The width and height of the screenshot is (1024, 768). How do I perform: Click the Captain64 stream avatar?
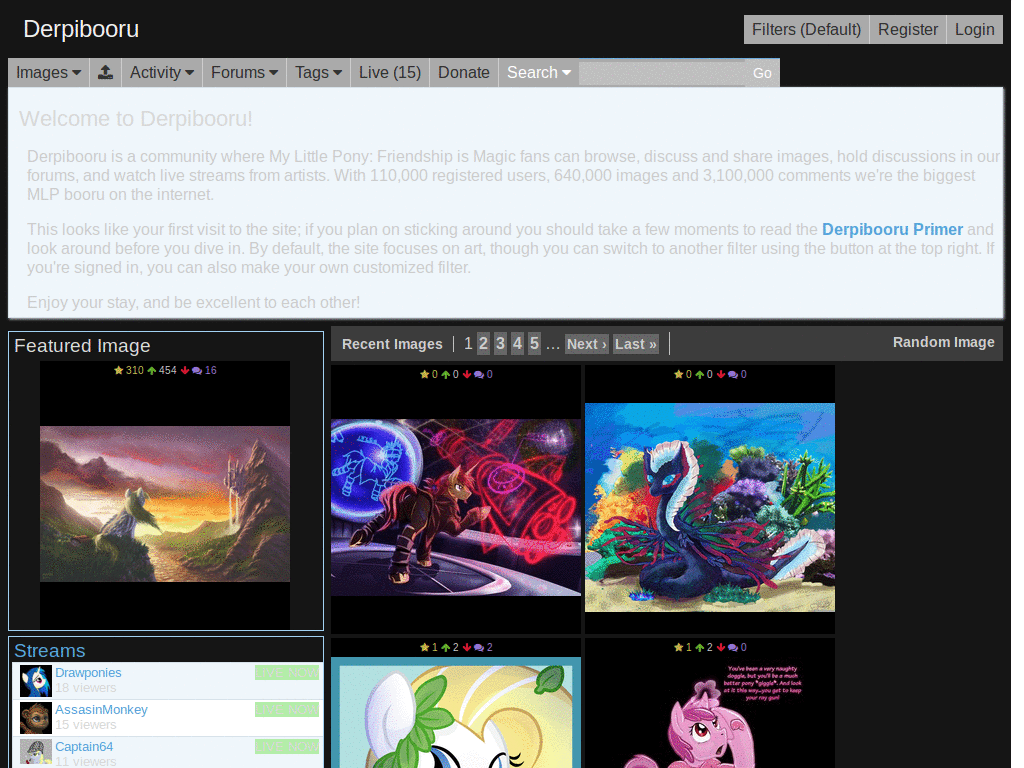pyautogui.click(x=35, y=753)
